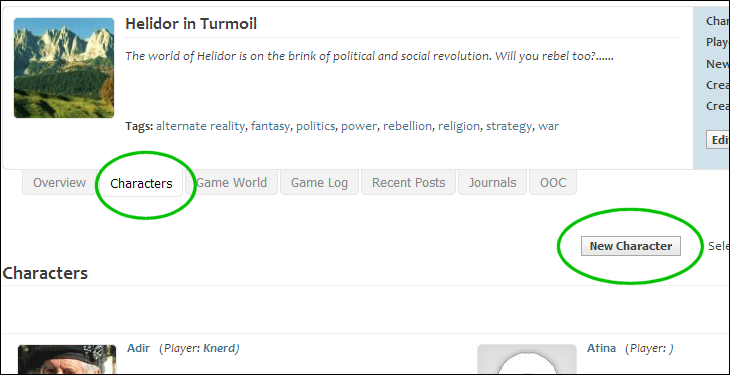Click the Helidor mountain landscape thumbnail
730x375 pixels.
[x=64, y=68]
